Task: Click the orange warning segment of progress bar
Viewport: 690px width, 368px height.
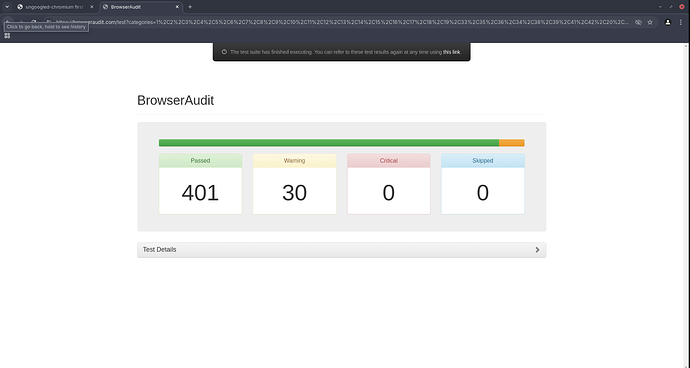Action: pyautogui.click(x=512, y=143)
